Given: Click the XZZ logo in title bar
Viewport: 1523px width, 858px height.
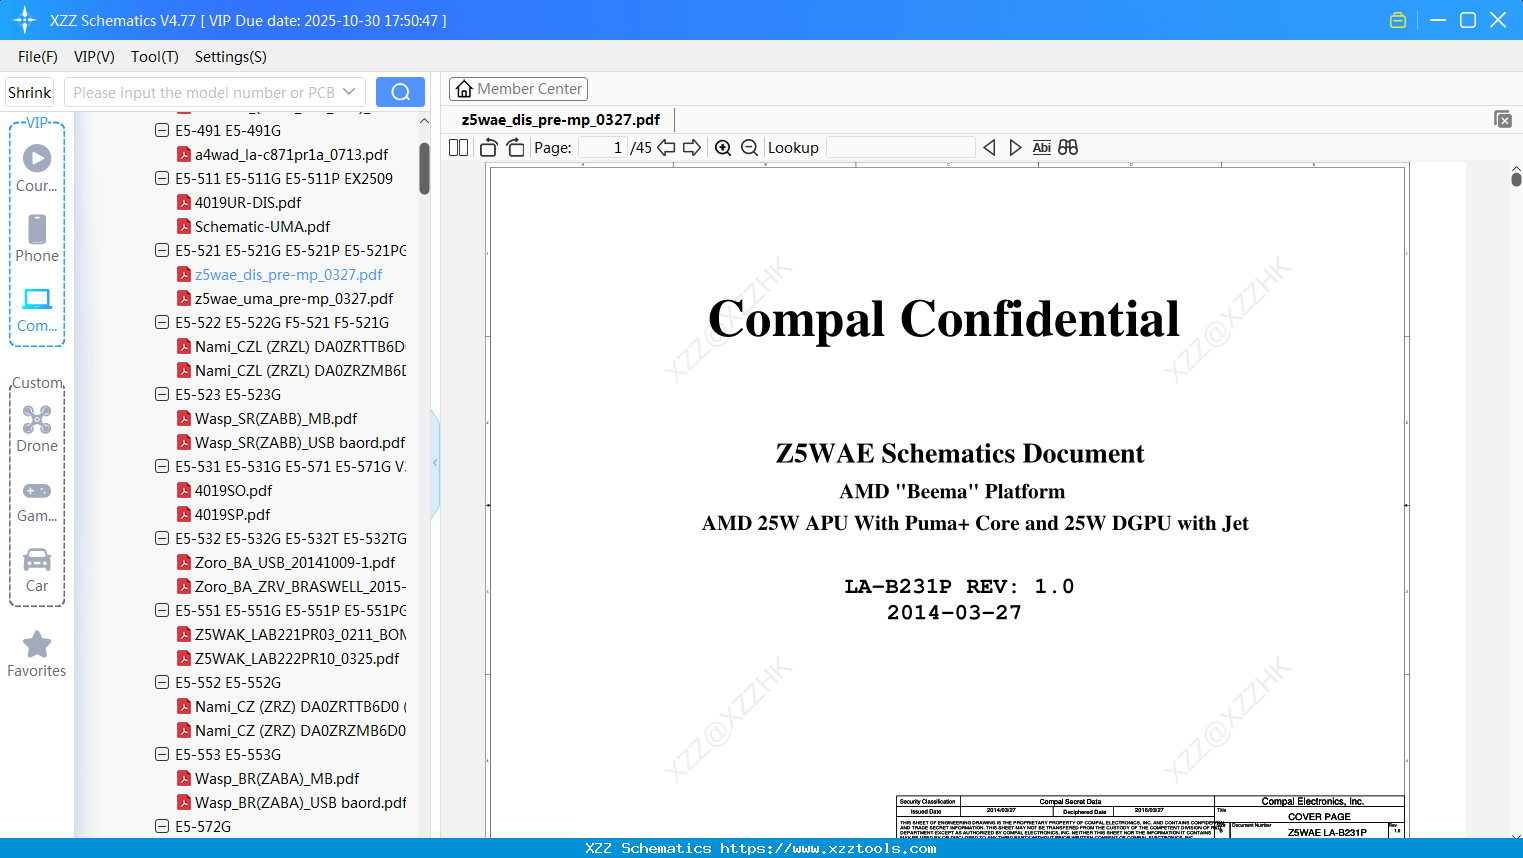Looking at the screenshot, I should point(25,20).
